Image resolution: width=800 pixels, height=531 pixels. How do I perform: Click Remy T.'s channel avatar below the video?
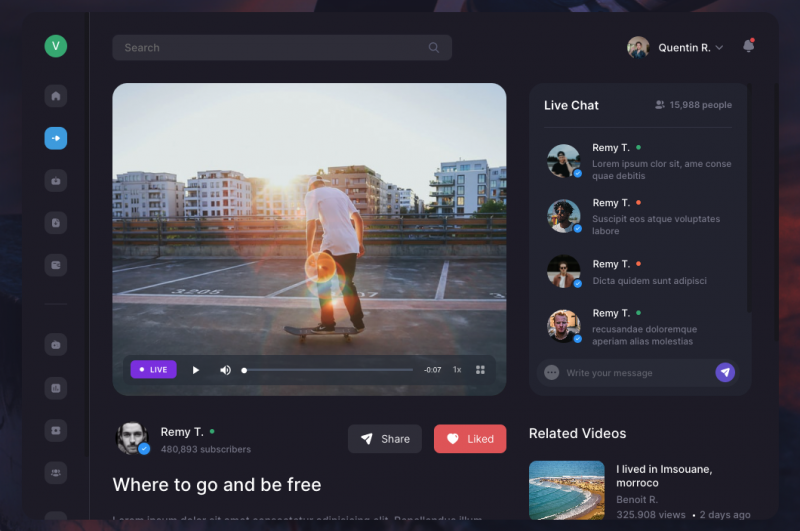click(x=132, y=438)
